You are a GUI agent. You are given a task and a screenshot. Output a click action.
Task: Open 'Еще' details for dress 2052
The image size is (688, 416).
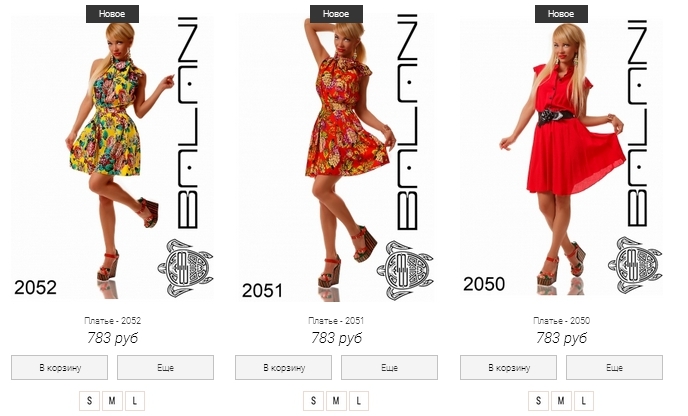point(165,367)
